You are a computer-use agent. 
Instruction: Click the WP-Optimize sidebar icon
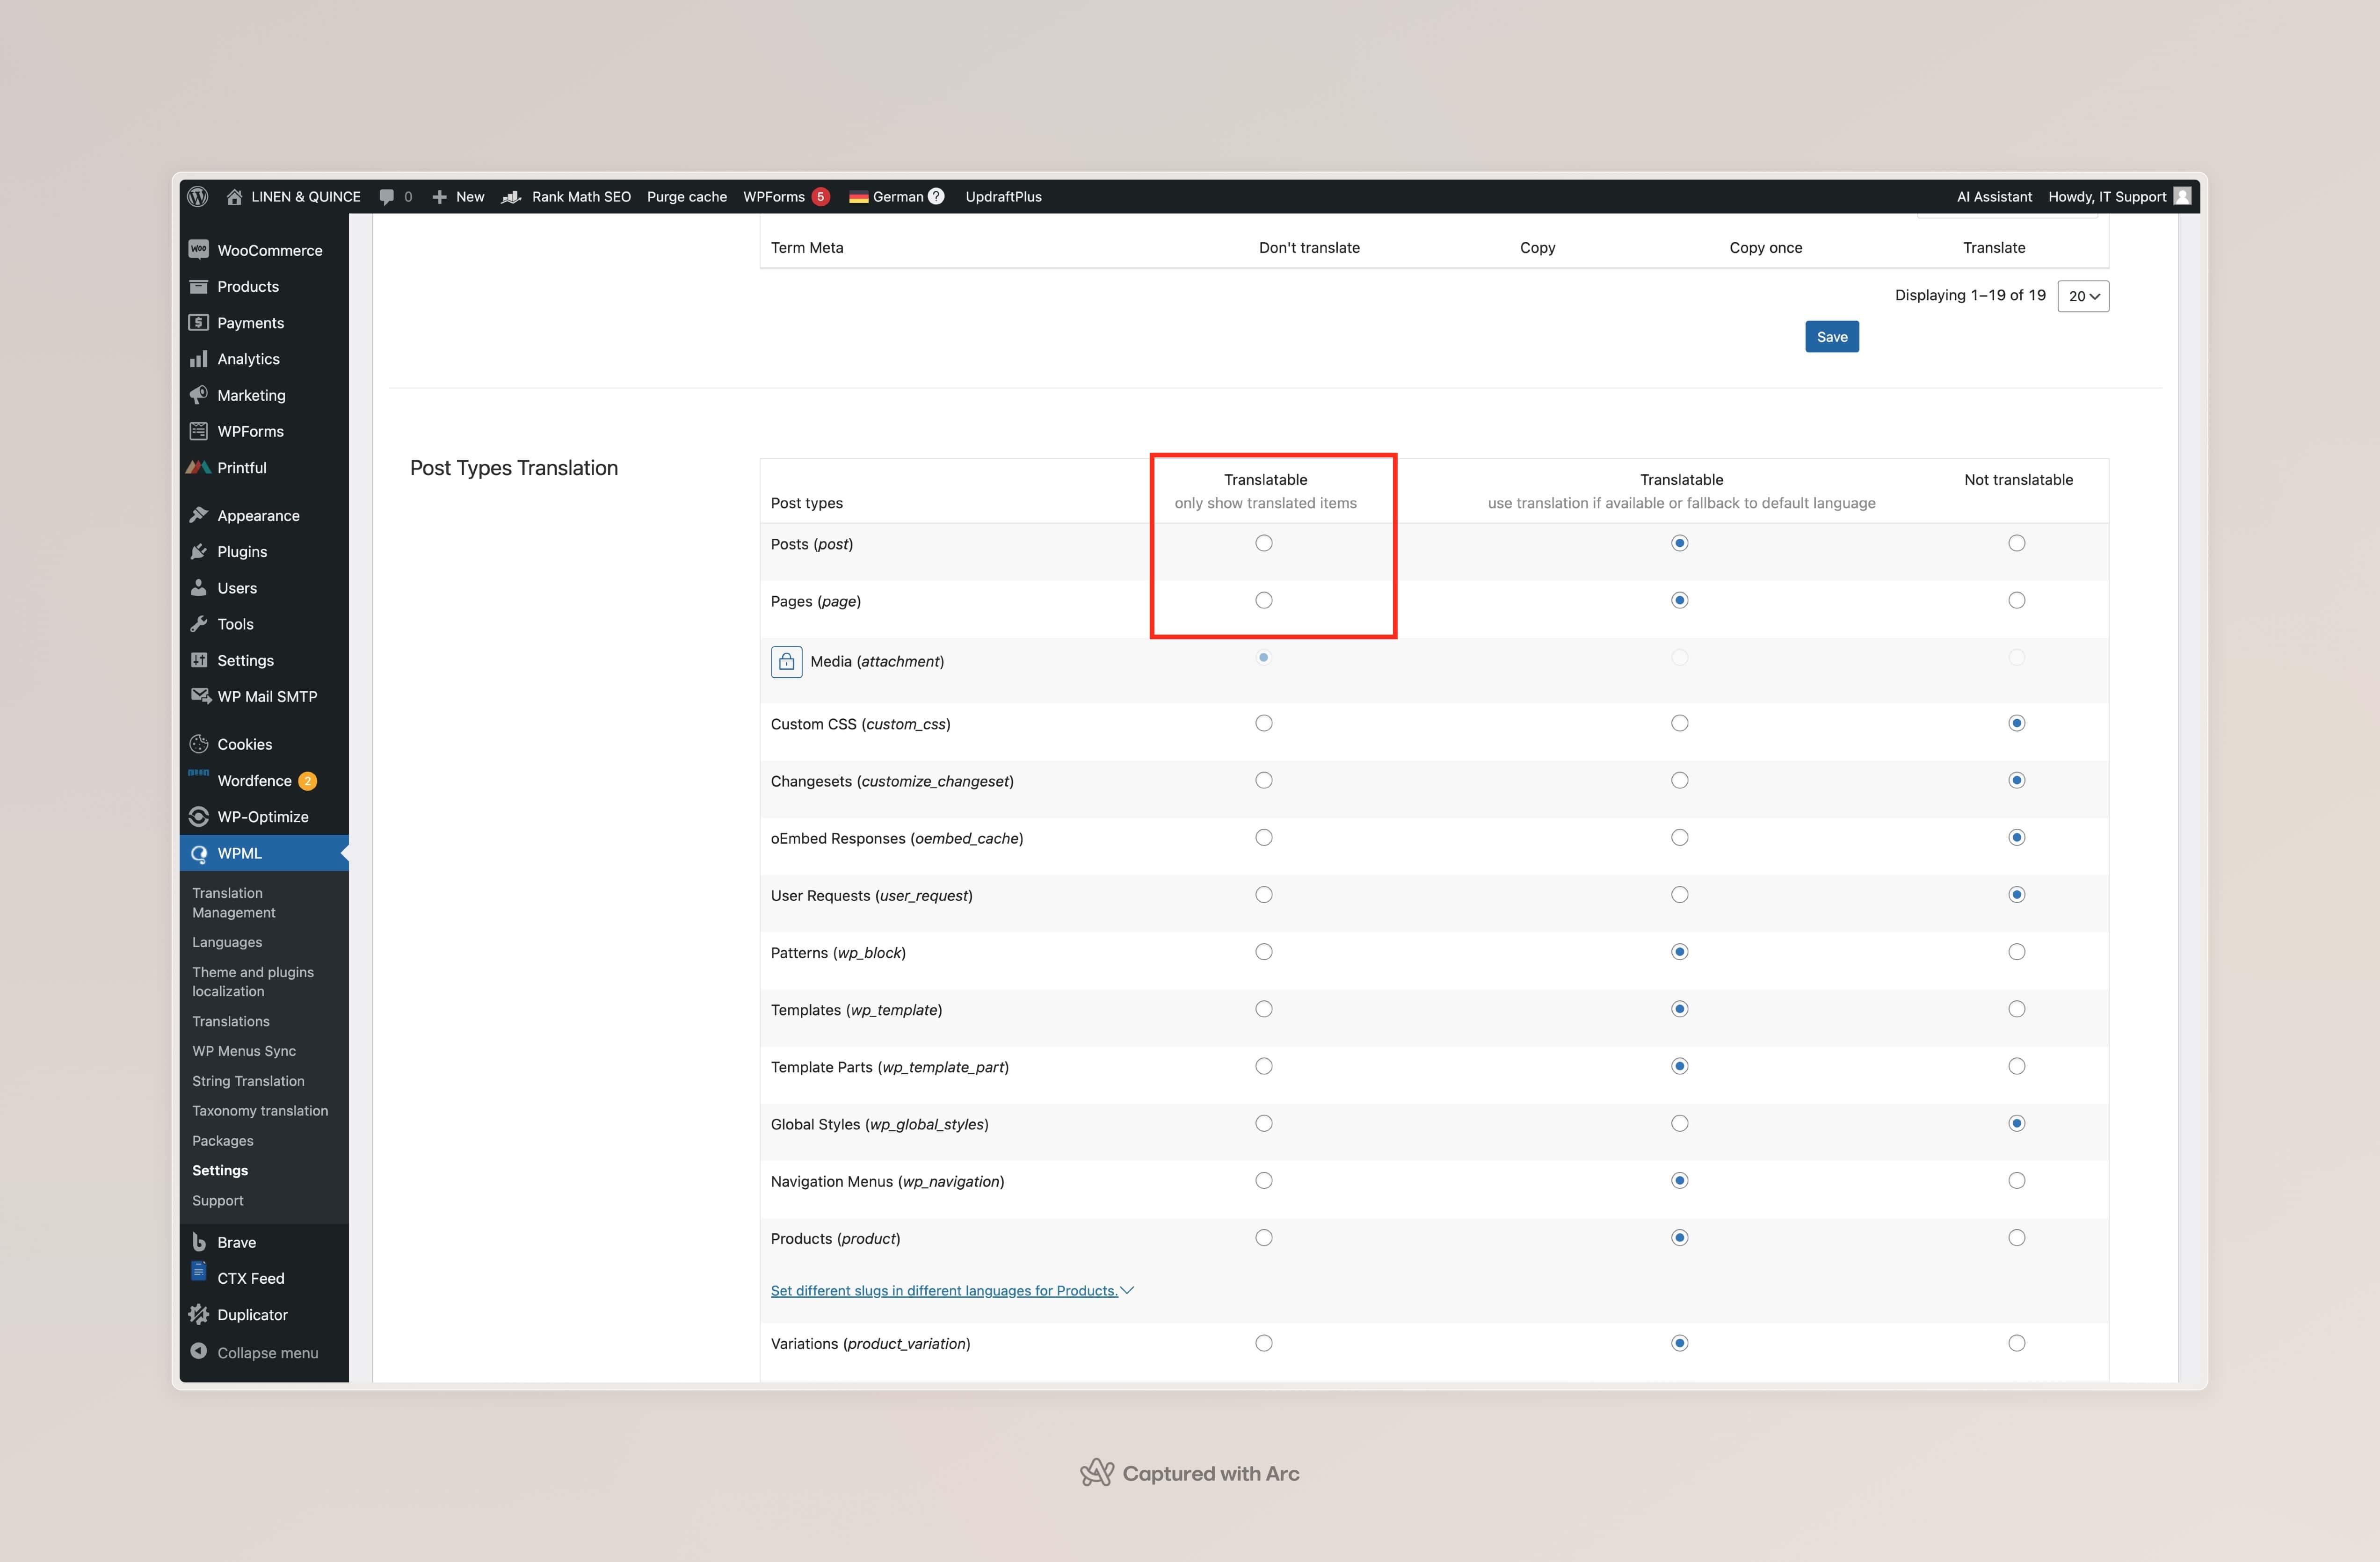(x=199, y=816)
